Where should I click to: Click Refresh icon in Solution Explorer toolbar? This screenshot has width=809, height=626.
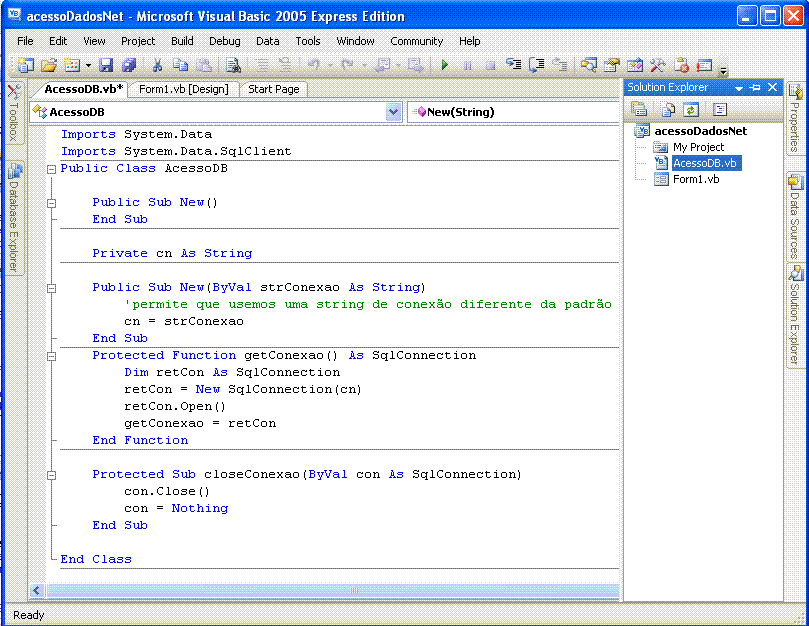click(691, 109)
